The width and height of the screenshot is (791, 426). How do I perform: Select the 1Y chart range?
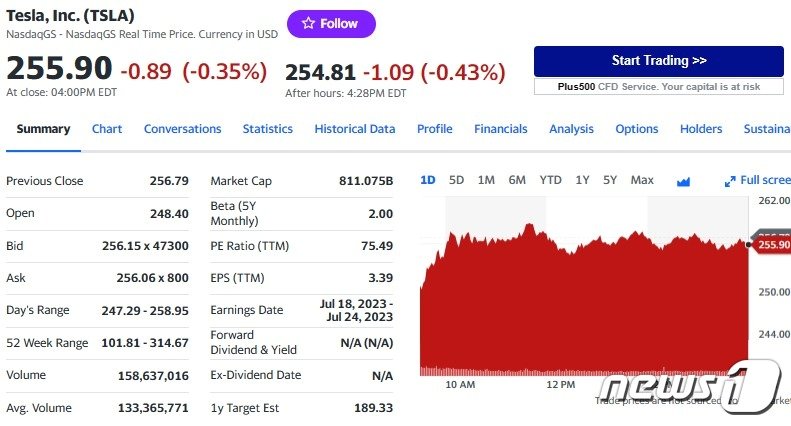click(582, 180)
